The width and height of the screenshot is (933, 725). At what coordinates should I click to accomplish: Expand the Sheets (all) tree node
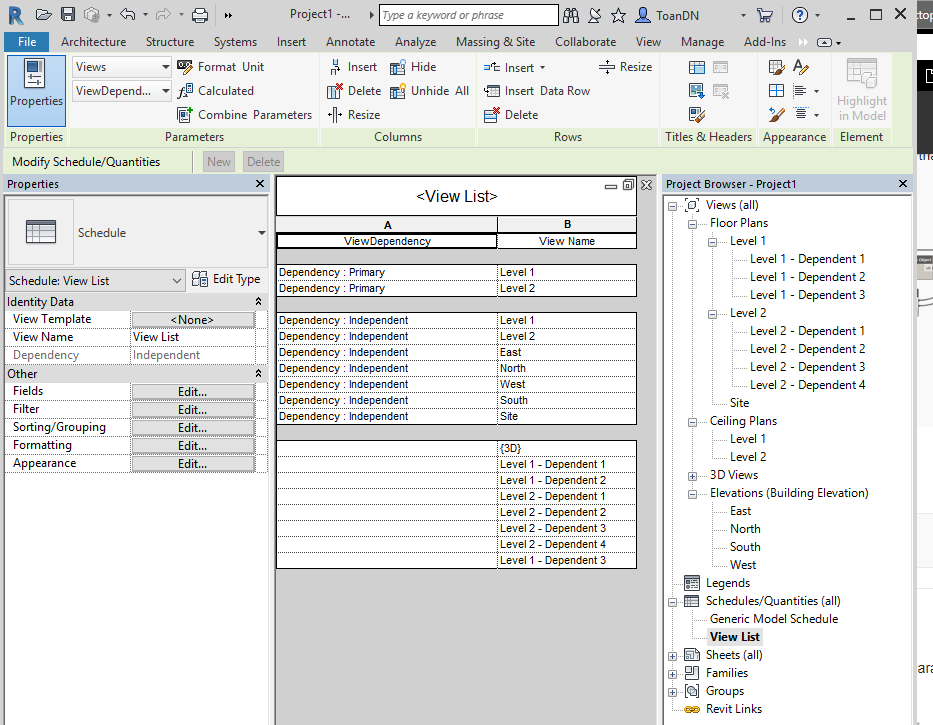[673, 654]
